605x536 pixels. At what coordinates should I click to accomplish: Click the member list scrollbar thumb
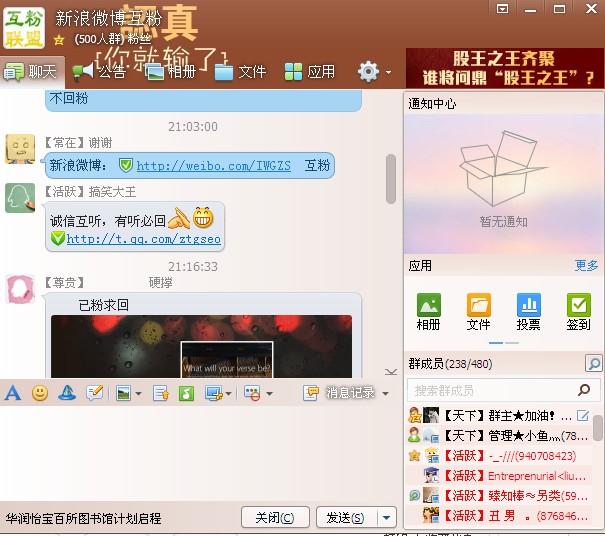click(x=598, y=427)
